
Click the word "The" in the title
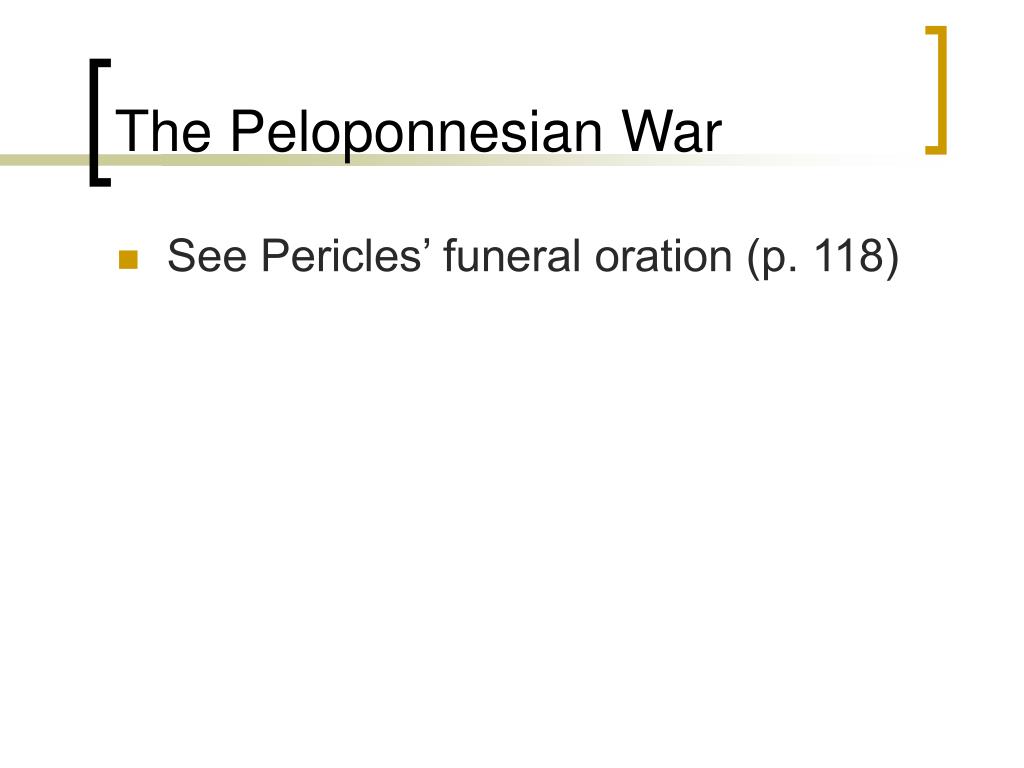[163, 132]
